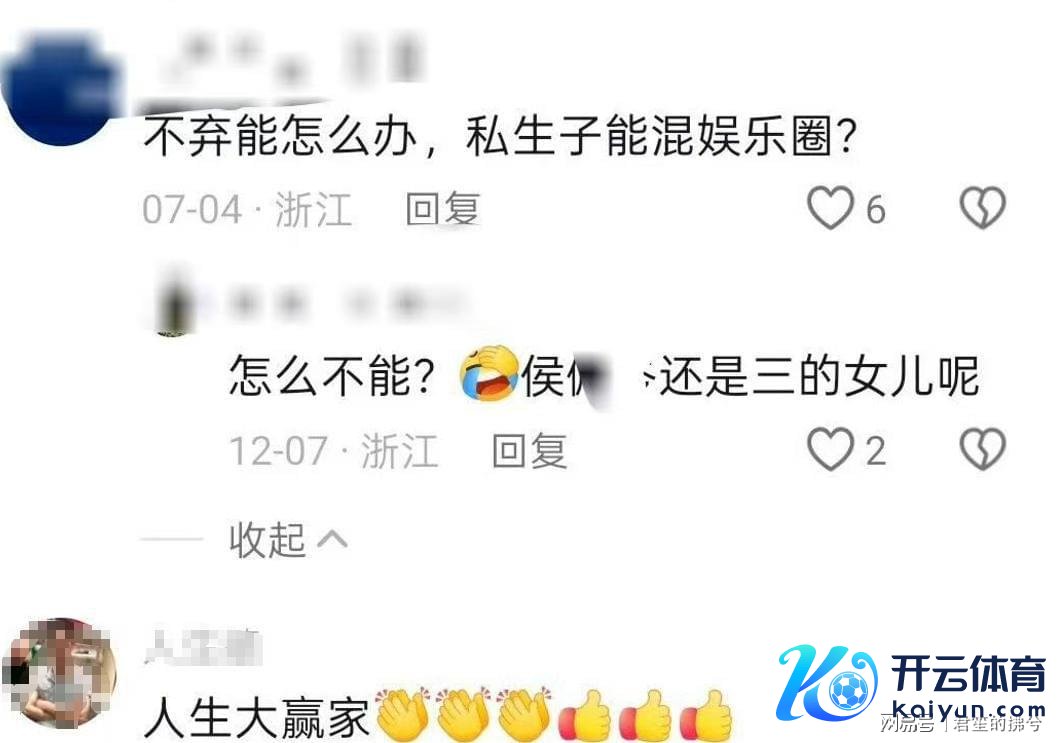
Task: Like the reply comment showing 2 likes
Action: [830, 449]
